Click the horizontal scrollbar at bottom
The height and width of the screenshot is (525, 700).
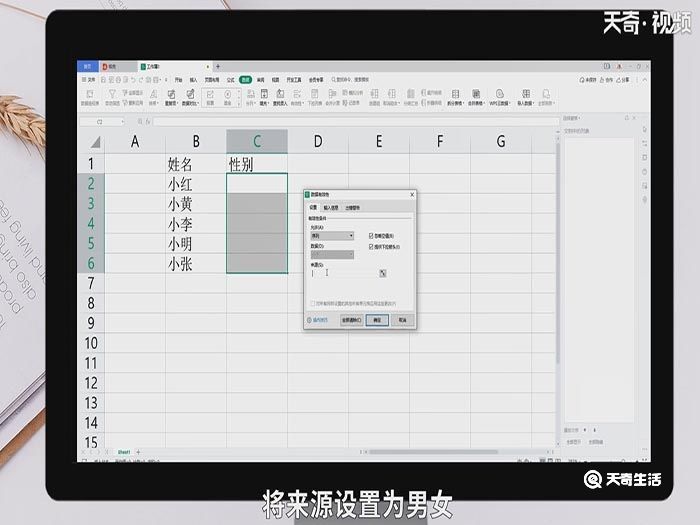[433, 452]
